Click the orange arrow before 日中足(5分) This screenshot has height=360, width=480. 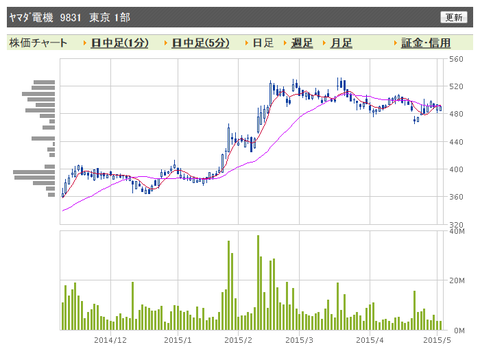coord(166,43)
